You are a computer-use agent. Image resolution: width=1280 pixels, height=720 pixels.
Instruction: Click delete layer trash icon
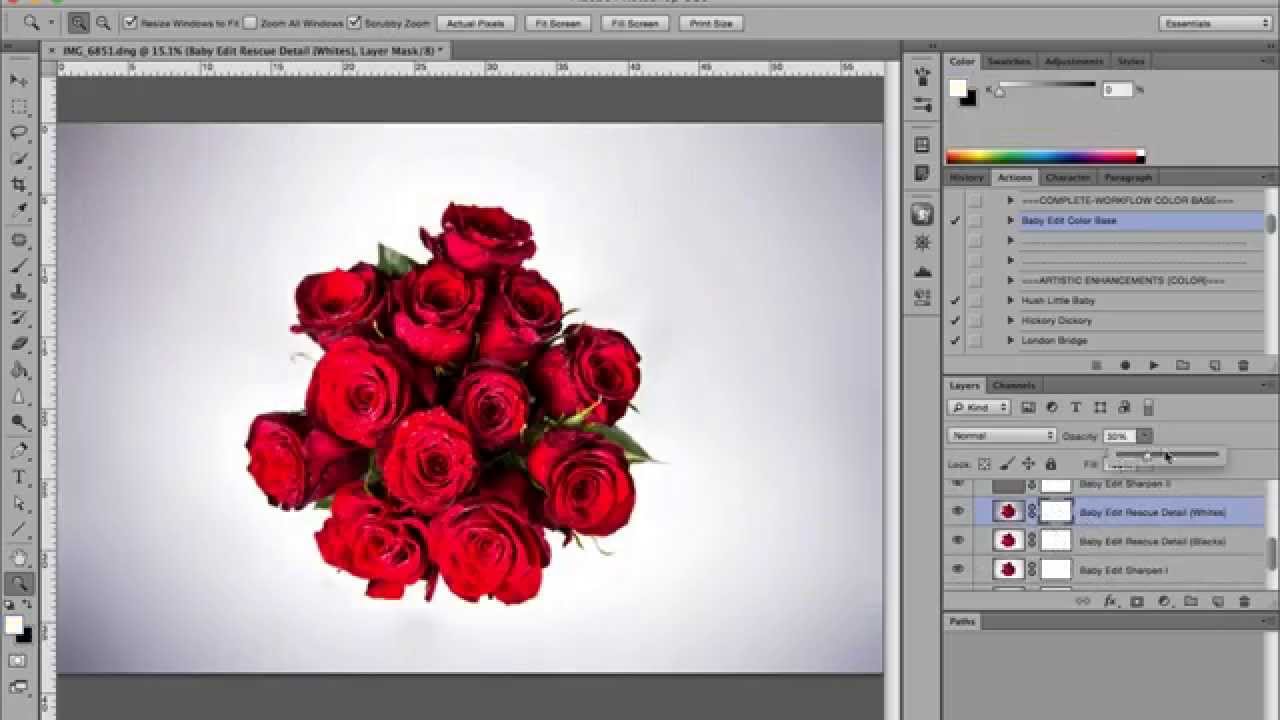(x=1244, y=601)
